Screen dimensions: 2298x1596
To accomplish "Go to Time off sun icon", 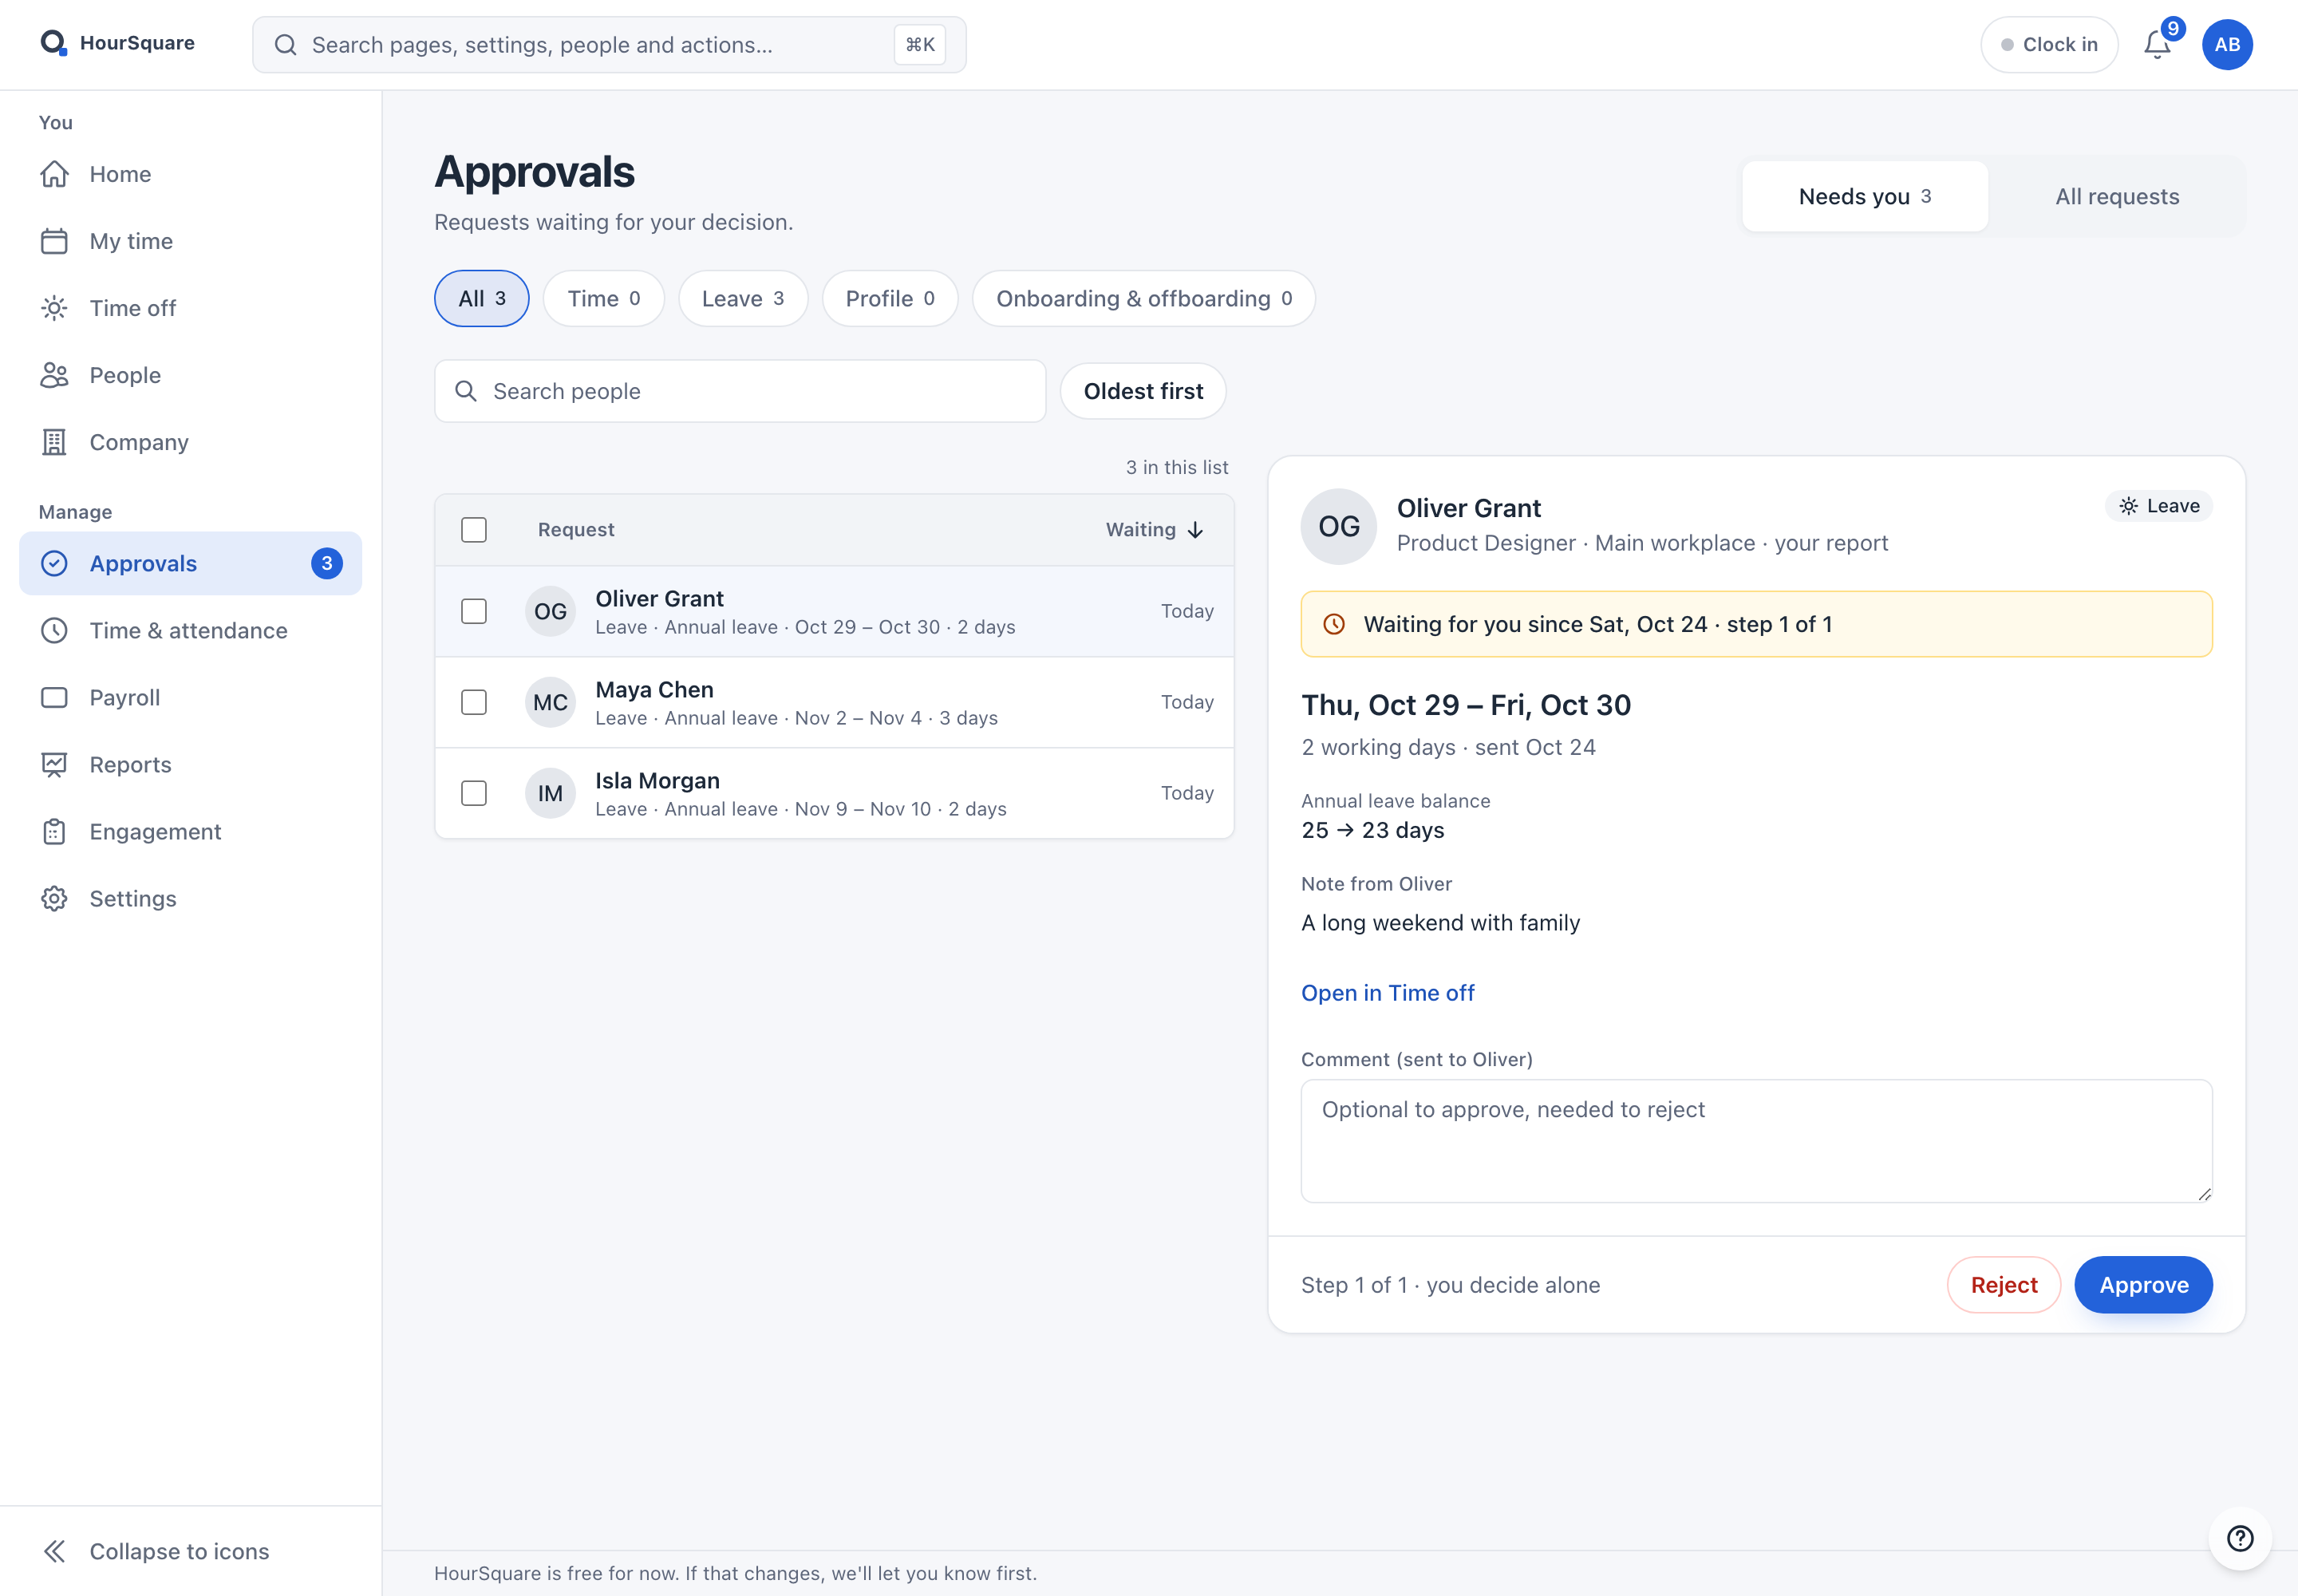I will (54, 308).
